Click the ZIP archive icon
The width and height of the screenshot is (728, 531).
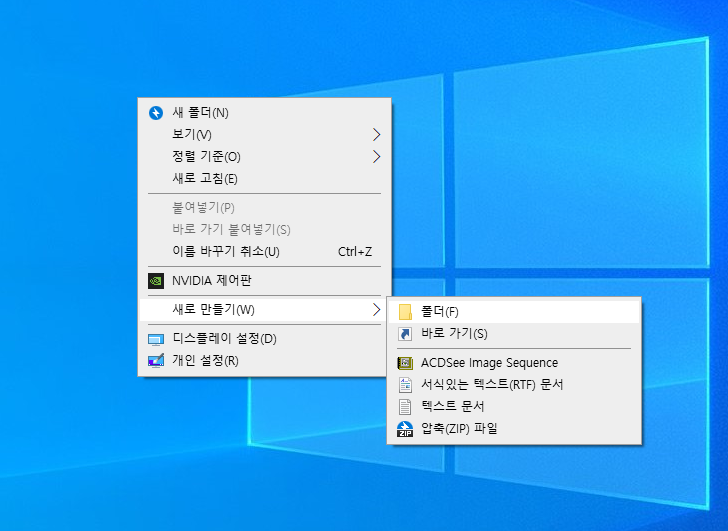(x=405, y=429)
